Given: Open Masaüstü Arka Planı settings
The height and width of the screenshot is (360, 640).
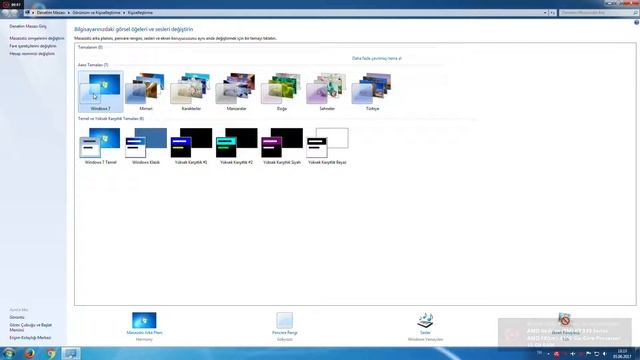Looking at the screenshot, I should tap(144, 326).
